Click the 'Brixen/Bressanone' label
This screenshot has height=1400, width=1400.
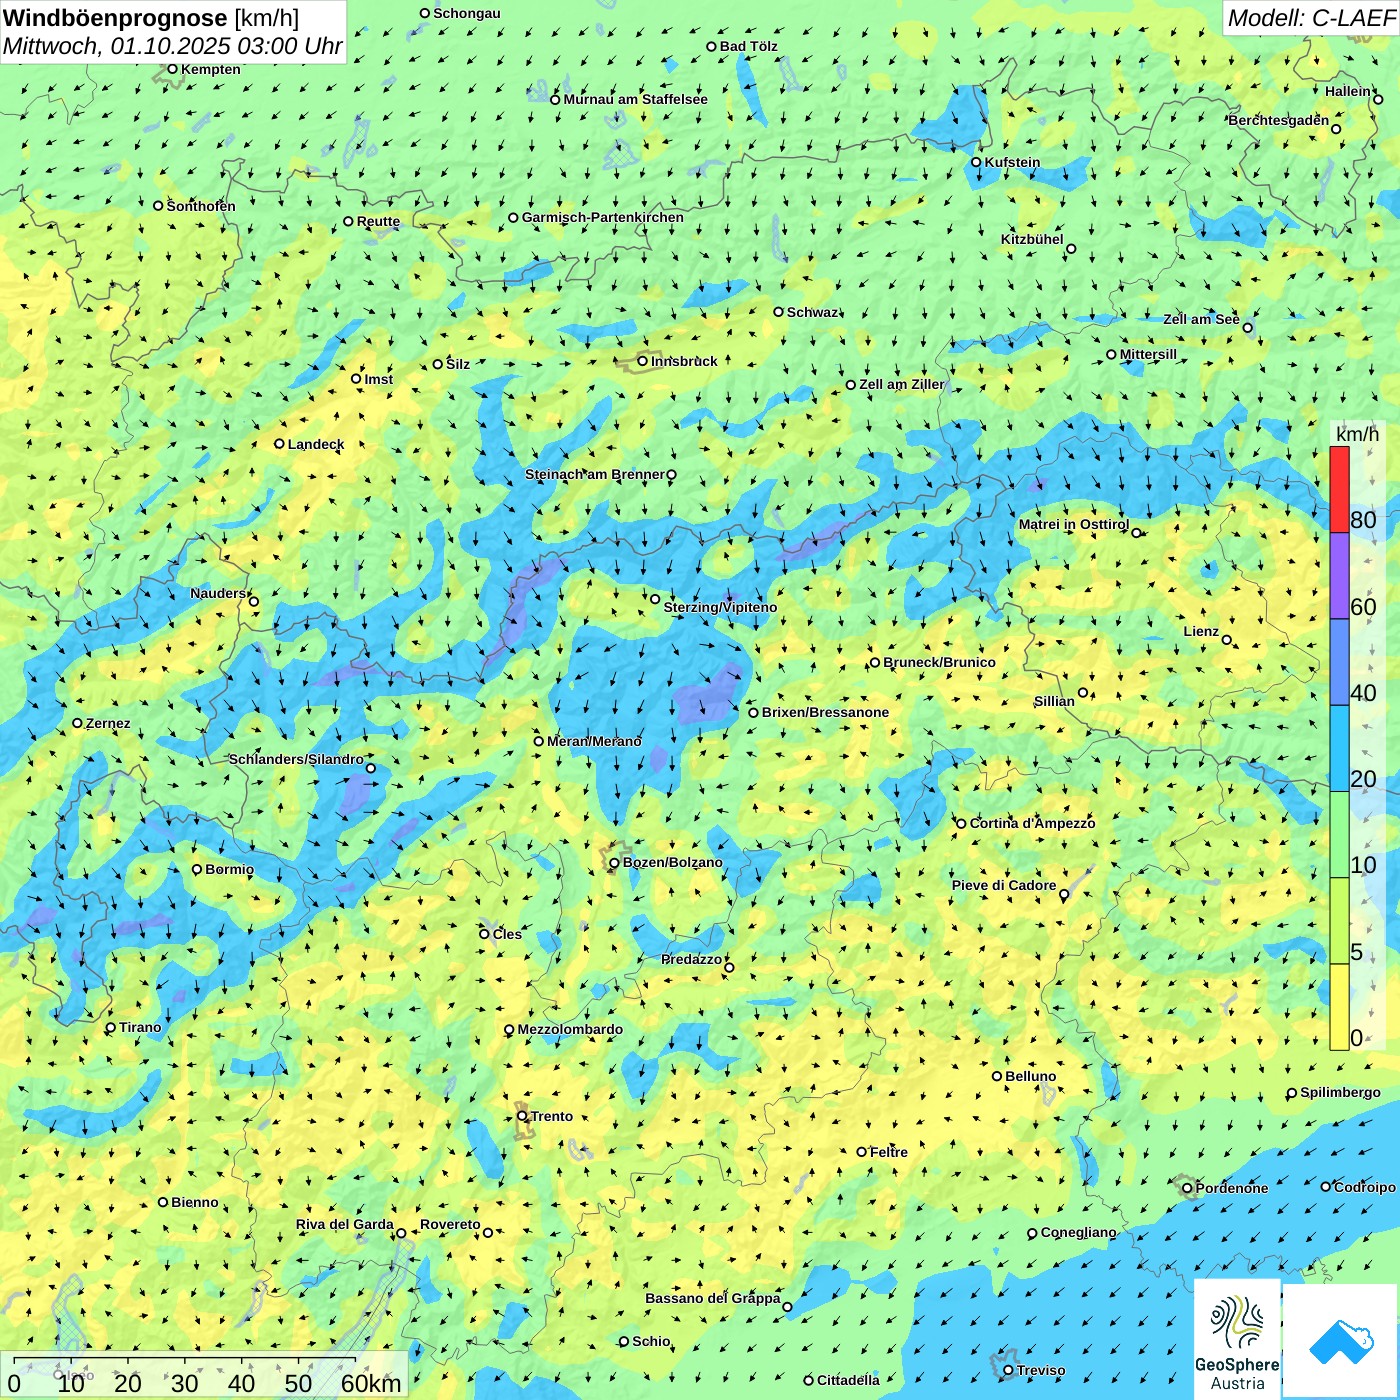pyautogui.click(x=825, y=712)
